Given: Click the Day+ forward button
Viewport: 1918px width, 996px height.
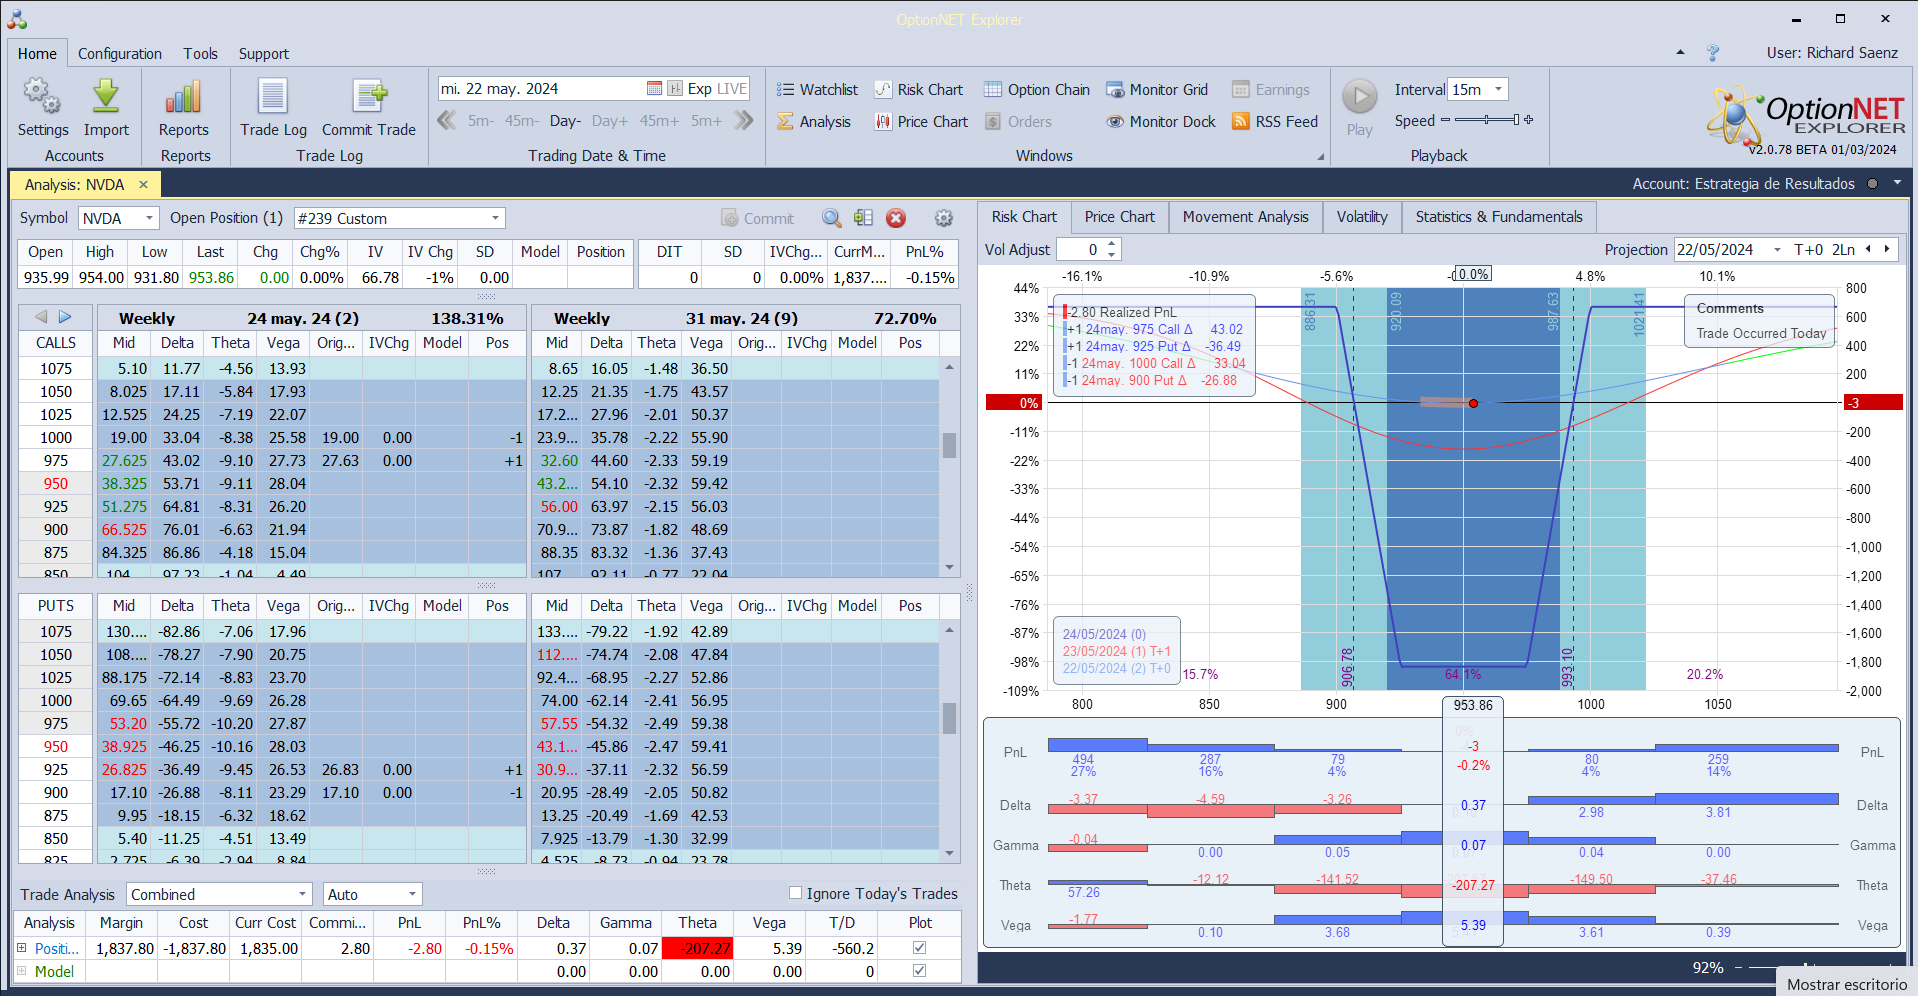Looking at the screenshot, I should (609, 121).
